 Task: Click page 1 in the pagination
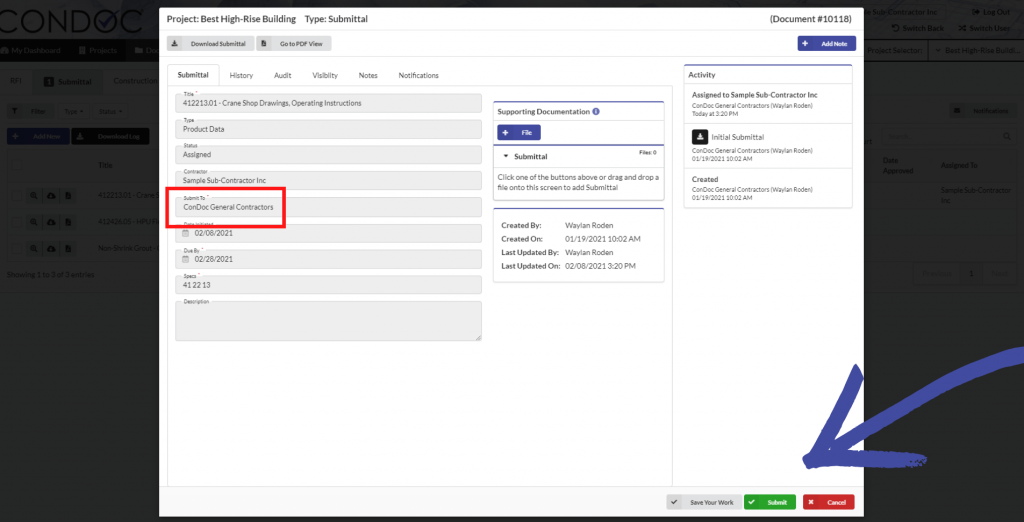click(x=972, y=273)
